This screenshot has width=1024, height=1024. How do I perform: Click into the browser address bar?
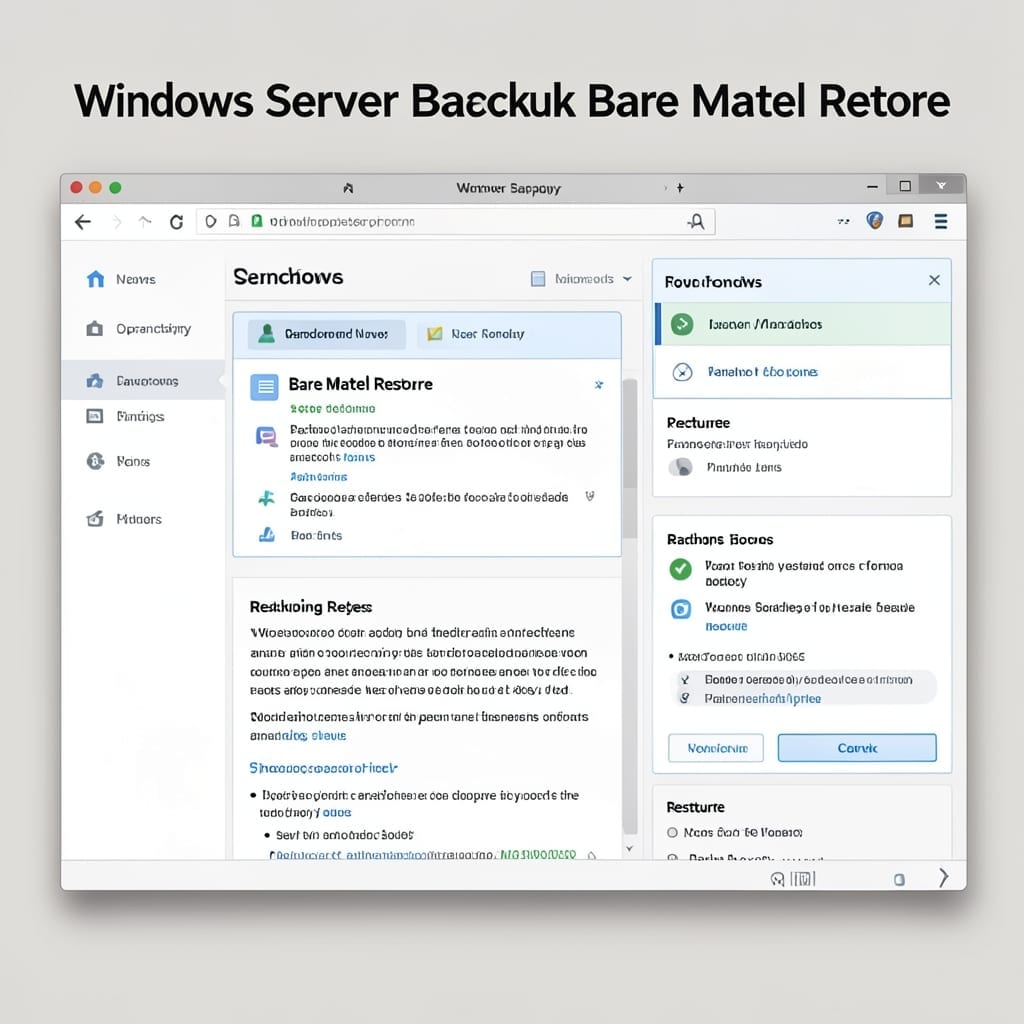(455, 222)
